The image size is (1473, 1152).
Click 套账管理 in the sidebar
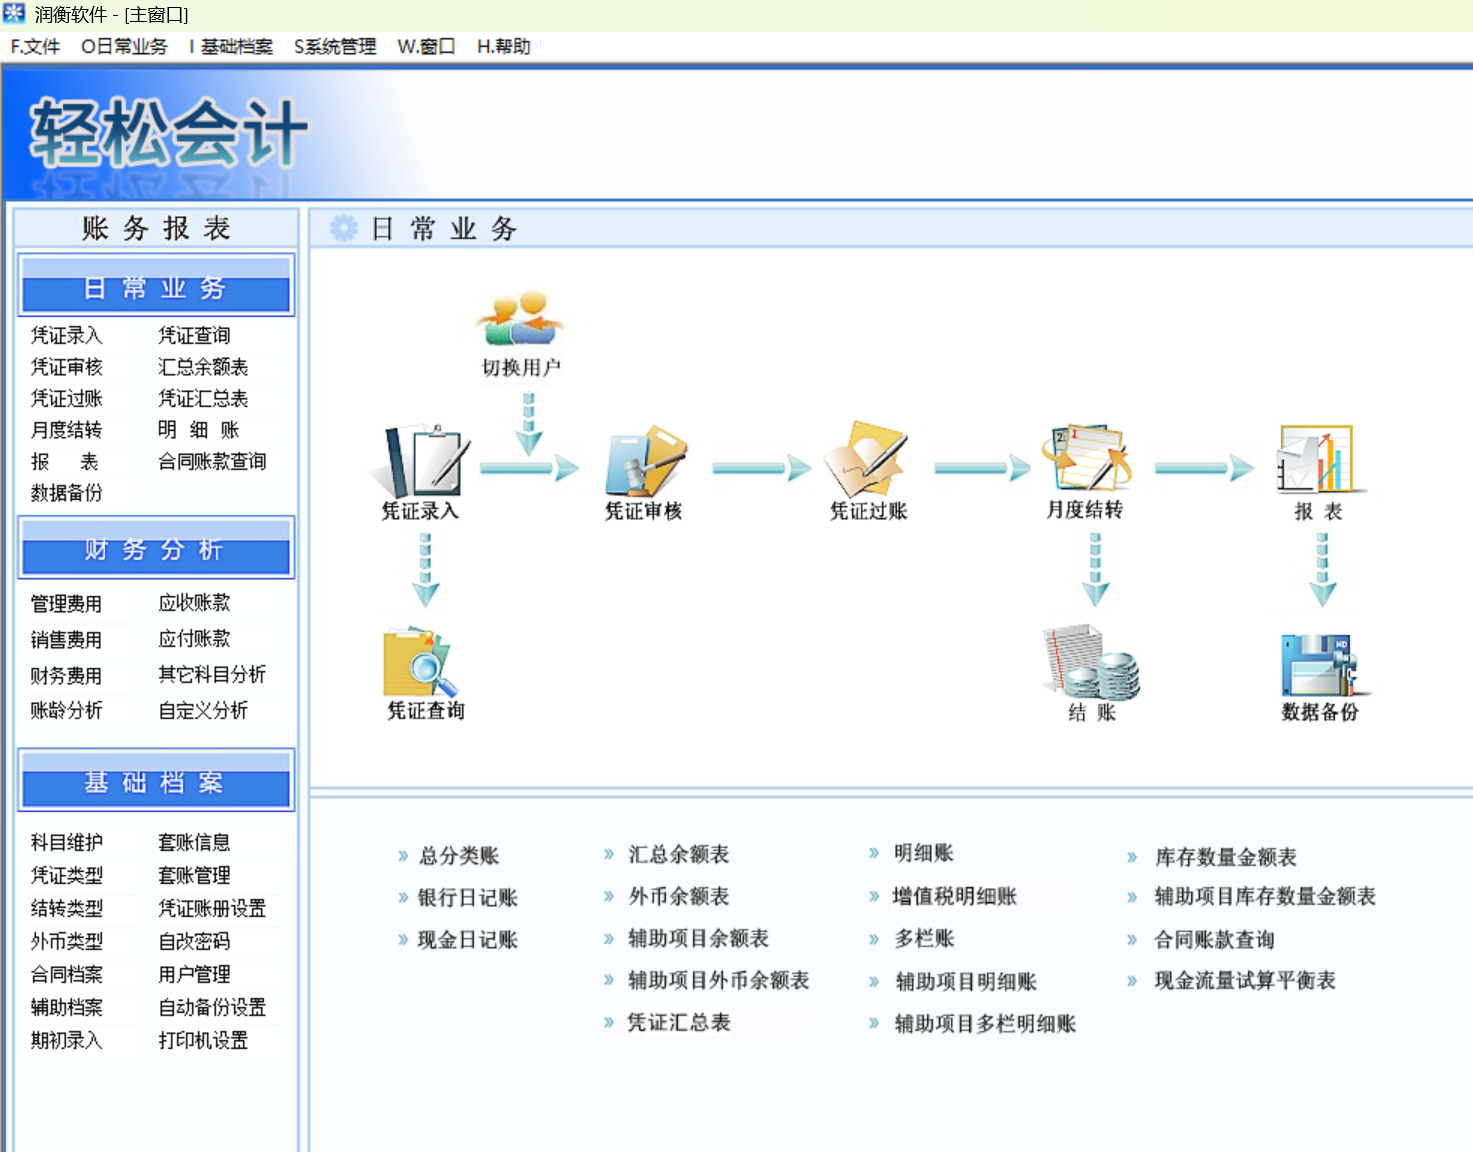click(194, 876)
